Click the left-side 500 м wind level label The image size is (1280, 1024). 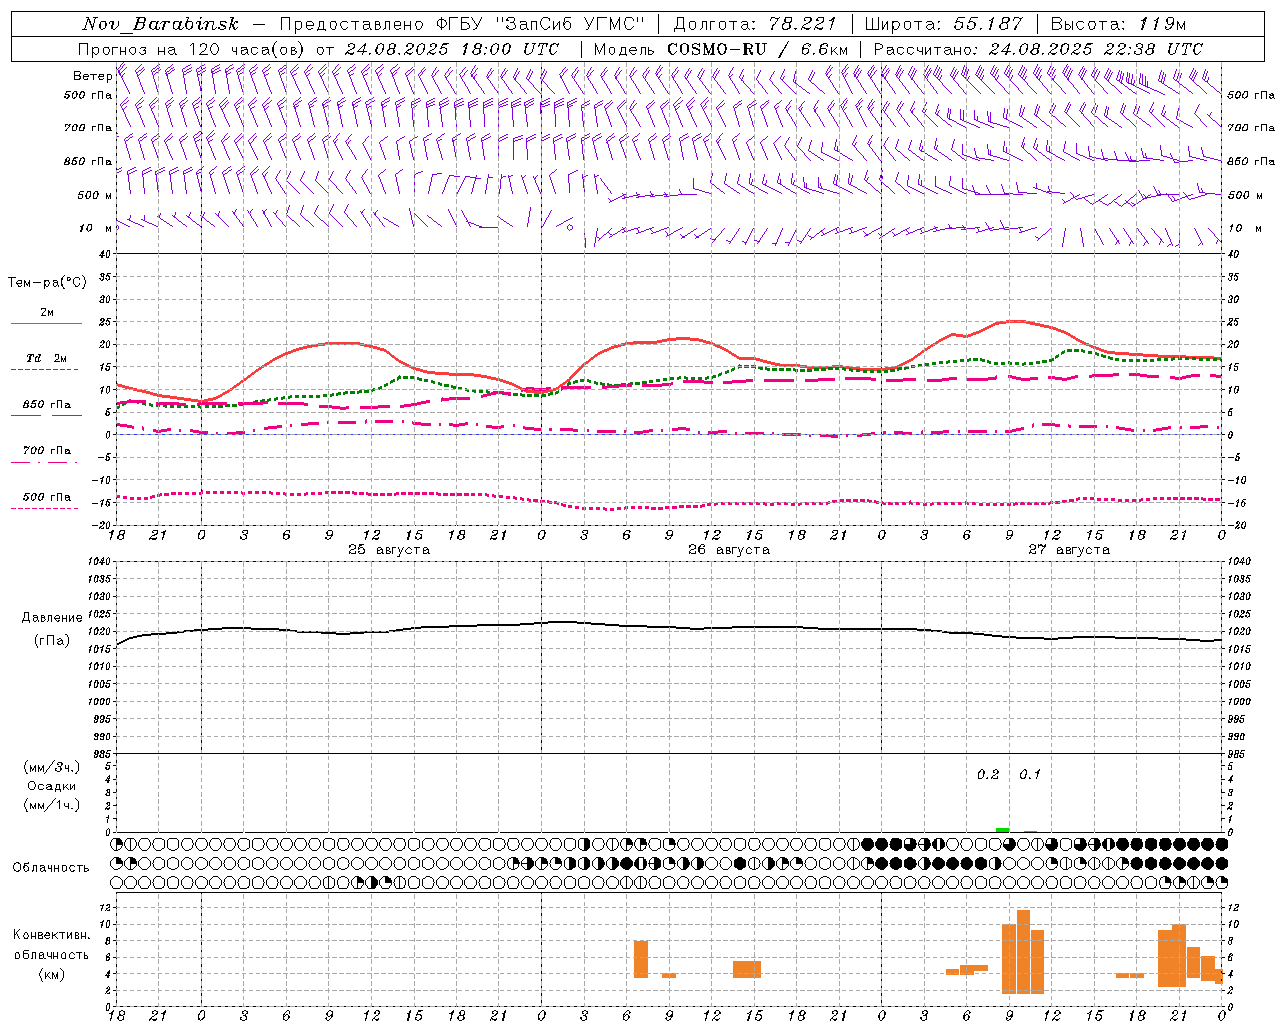pyautogui.click(x=95, y=195)
